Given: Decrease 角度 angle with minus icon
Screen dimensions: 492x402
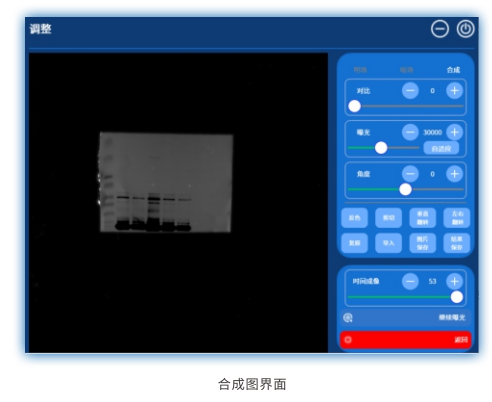Looking at the screenshot, I should [410, 174].
